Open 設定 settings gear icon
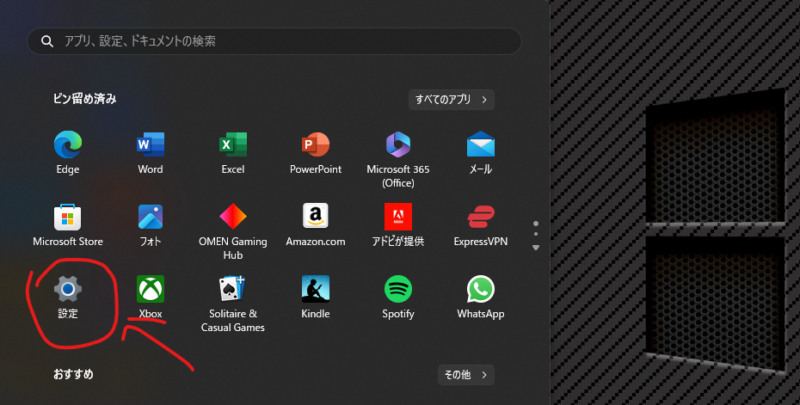The image size is (800, 405). point(68,289)
